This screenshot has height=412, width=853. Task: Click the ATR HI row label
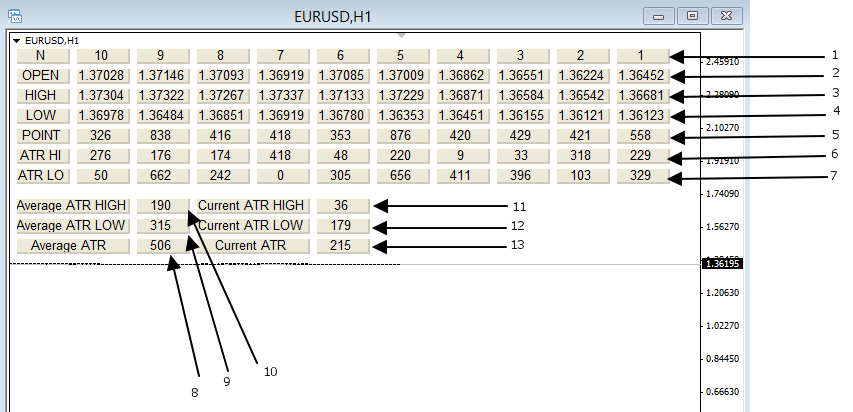(x=44, y=156)
